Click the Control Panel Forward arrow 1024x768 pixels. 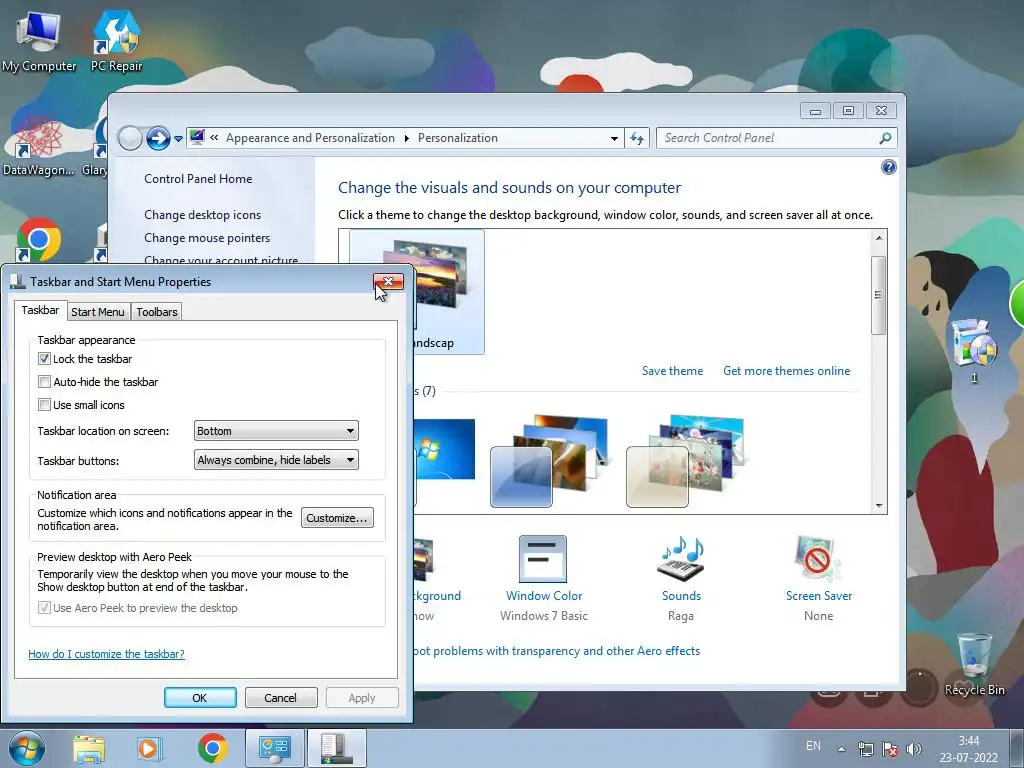pyautogui.click(x=158, y=138)
